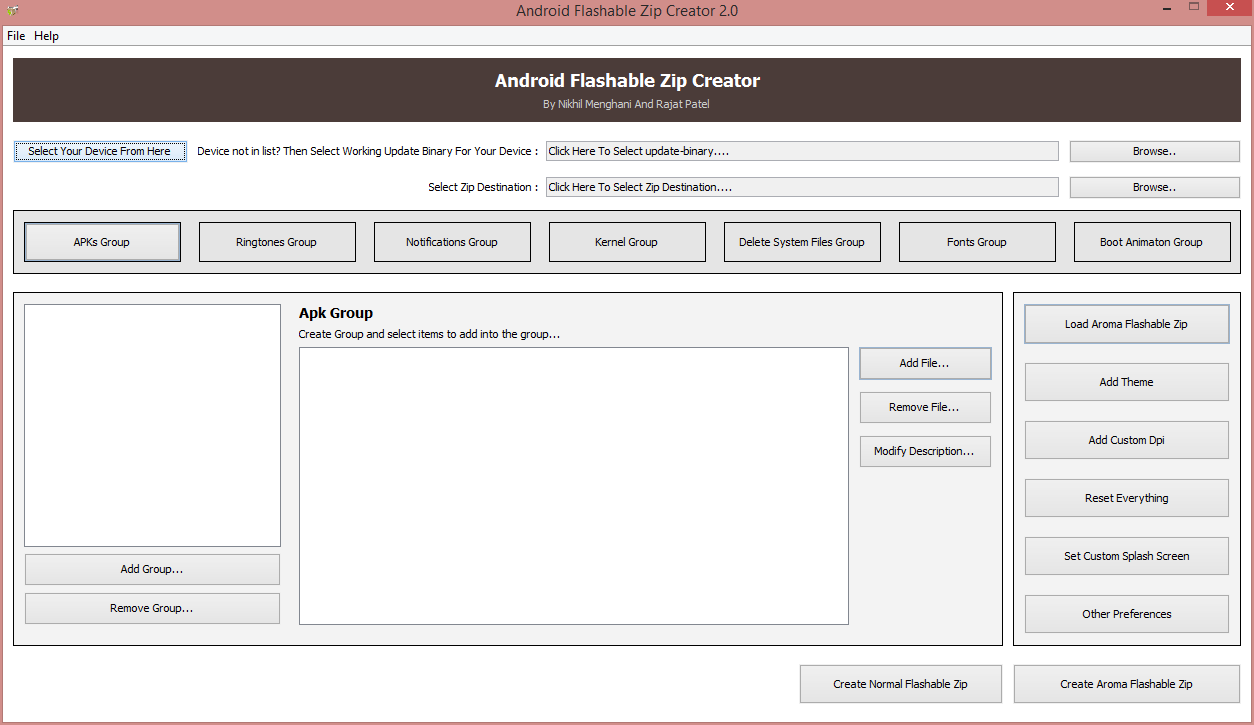Click the update-binary selection field
The height and width of the screenshot is (725, 1254).
(x=800, y=150)
